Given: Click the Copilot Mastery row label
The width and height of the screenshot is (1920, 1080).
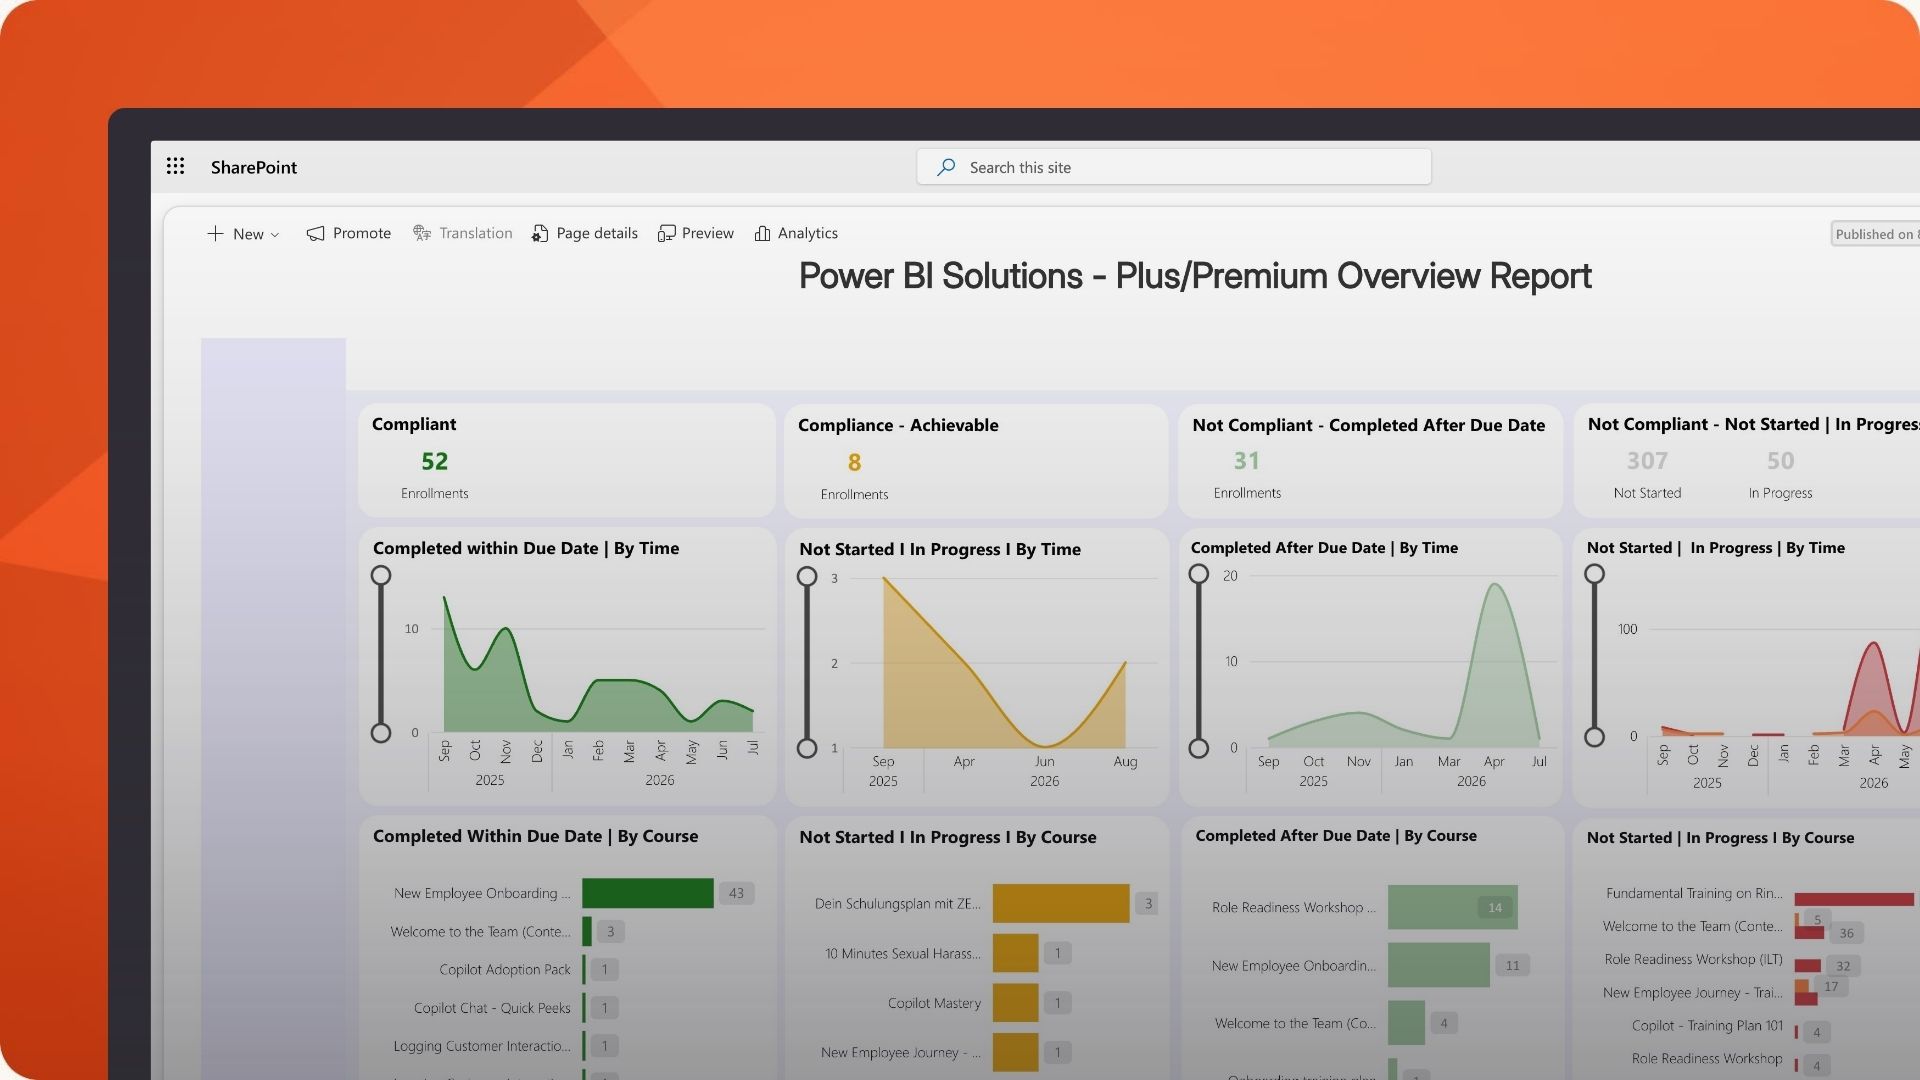Looking at the screenshot, I should [x=934, y=1003].
